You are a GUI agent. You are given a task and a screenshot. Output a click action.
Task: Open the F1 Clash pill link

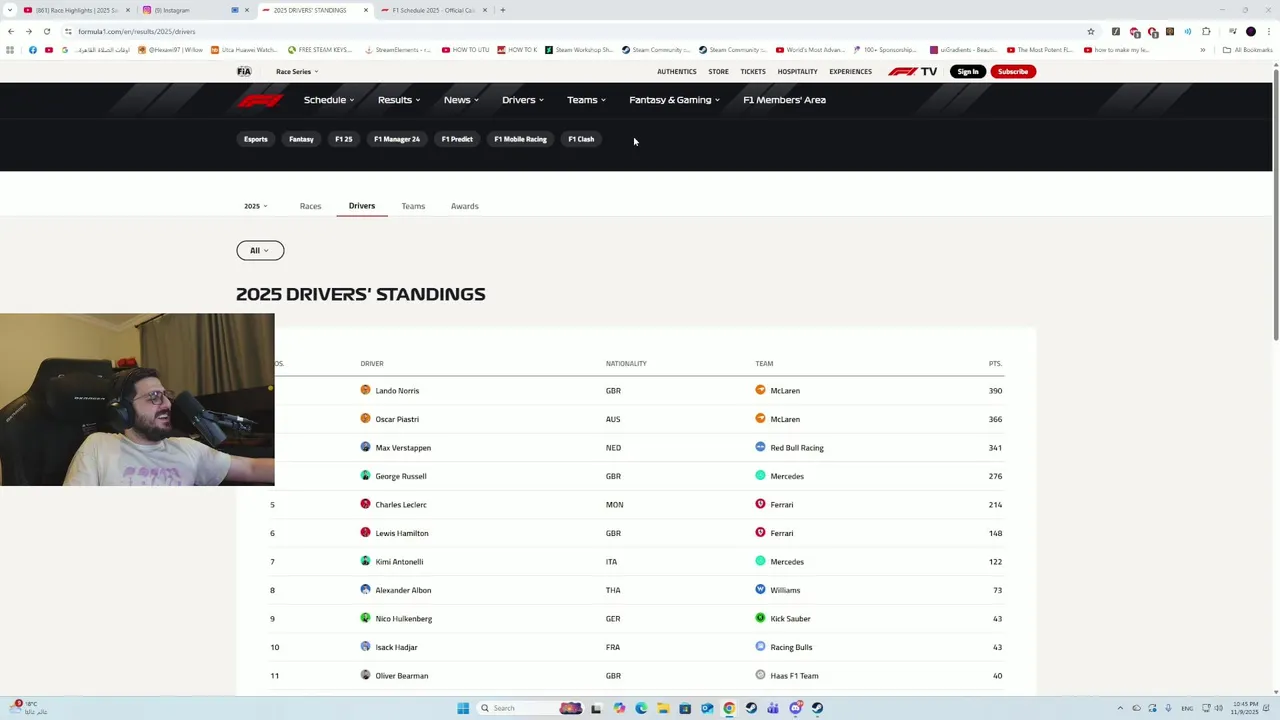click(x=581, y=139)
